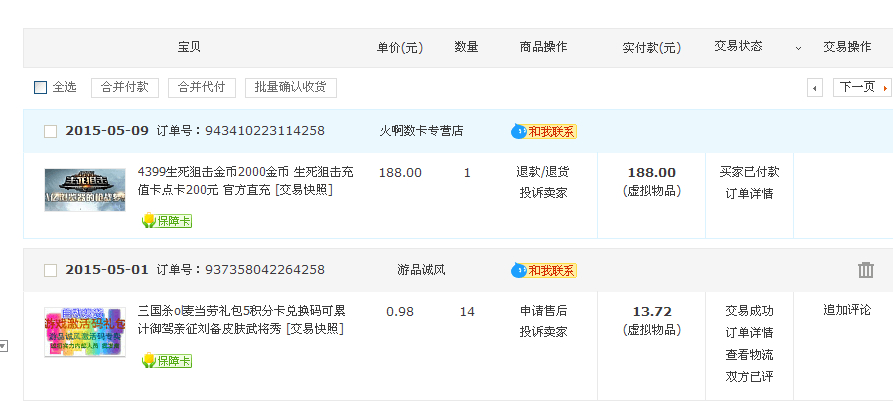
Task: Open 查看物流 for the 三国杀 order
Action: click(749, 355)
